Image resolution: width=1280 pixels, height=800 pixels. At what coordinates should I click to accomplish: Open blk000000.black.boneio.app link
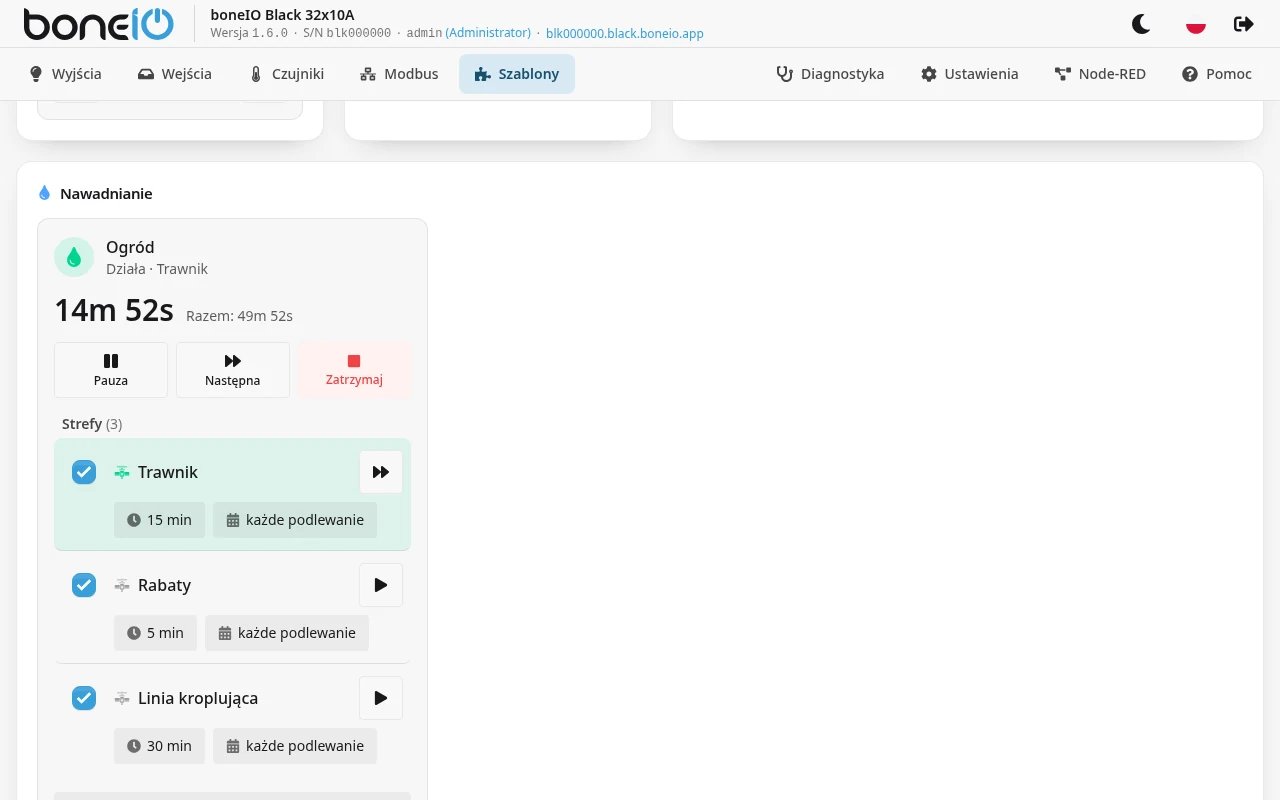[625, 33]
